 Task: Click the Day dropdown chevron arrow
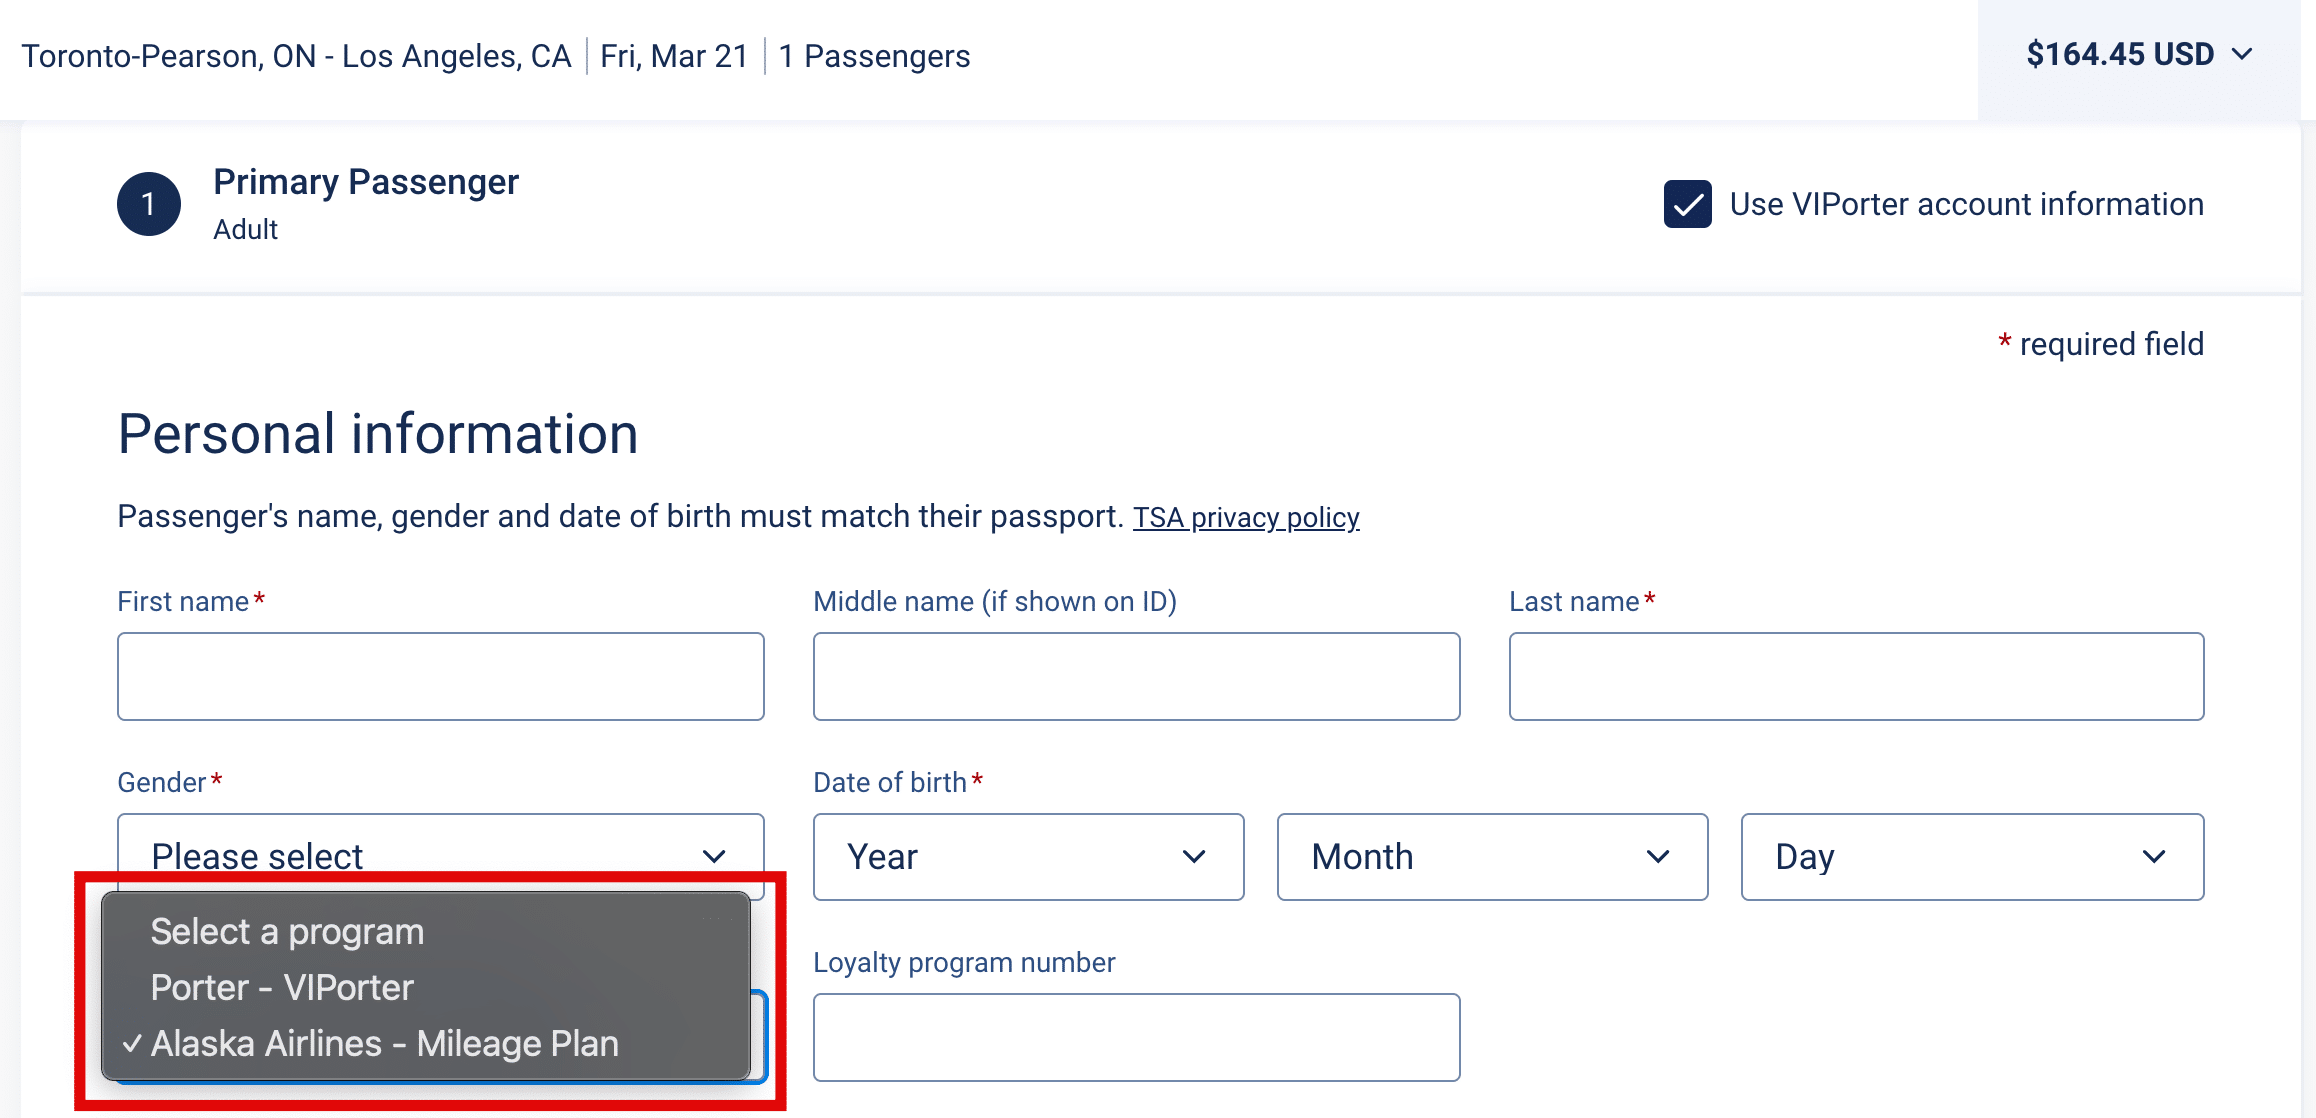click(x=2154, y=856)
